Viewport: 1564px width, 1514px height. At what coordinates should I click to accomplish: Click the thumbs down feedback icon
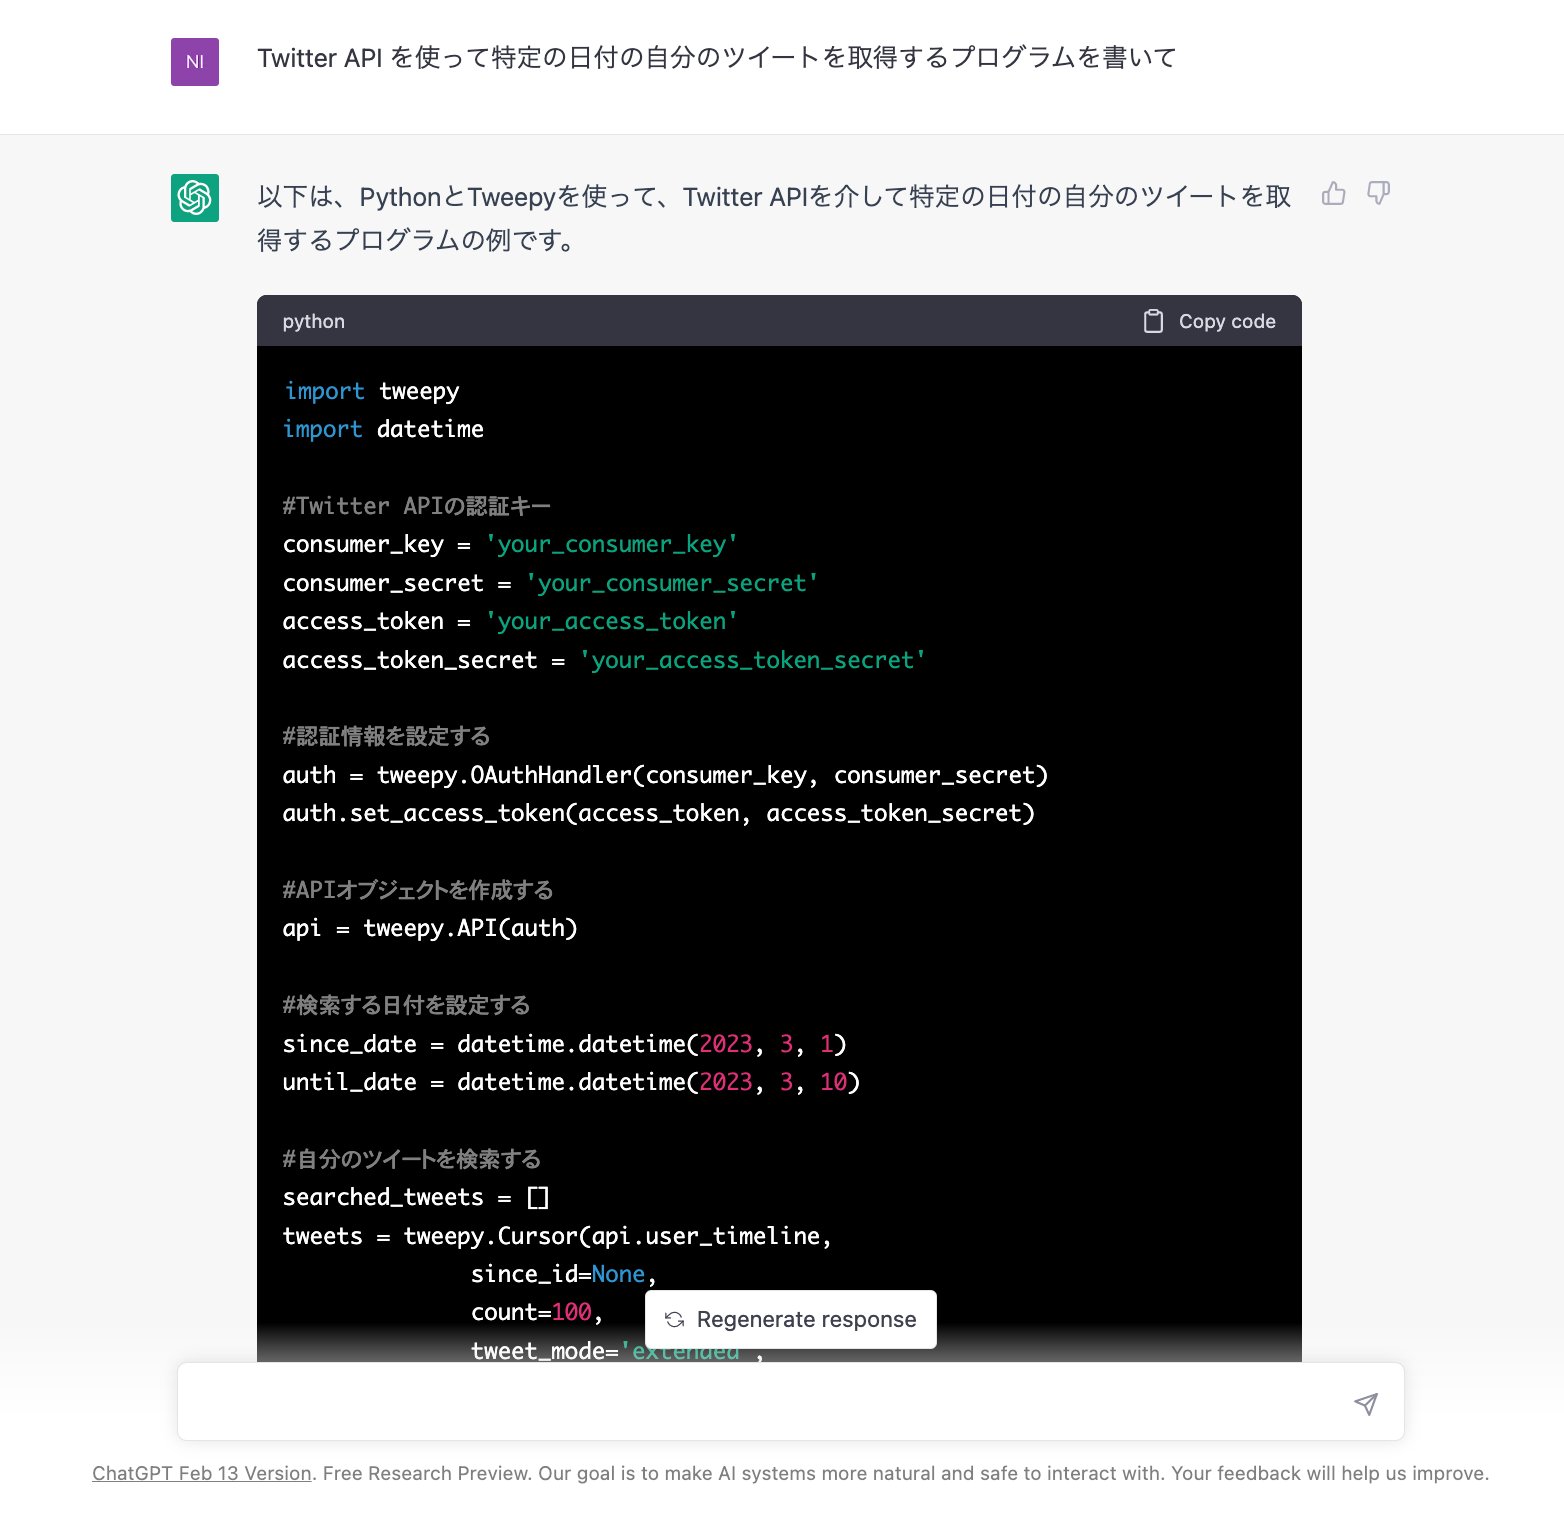tap(1378, 193)
